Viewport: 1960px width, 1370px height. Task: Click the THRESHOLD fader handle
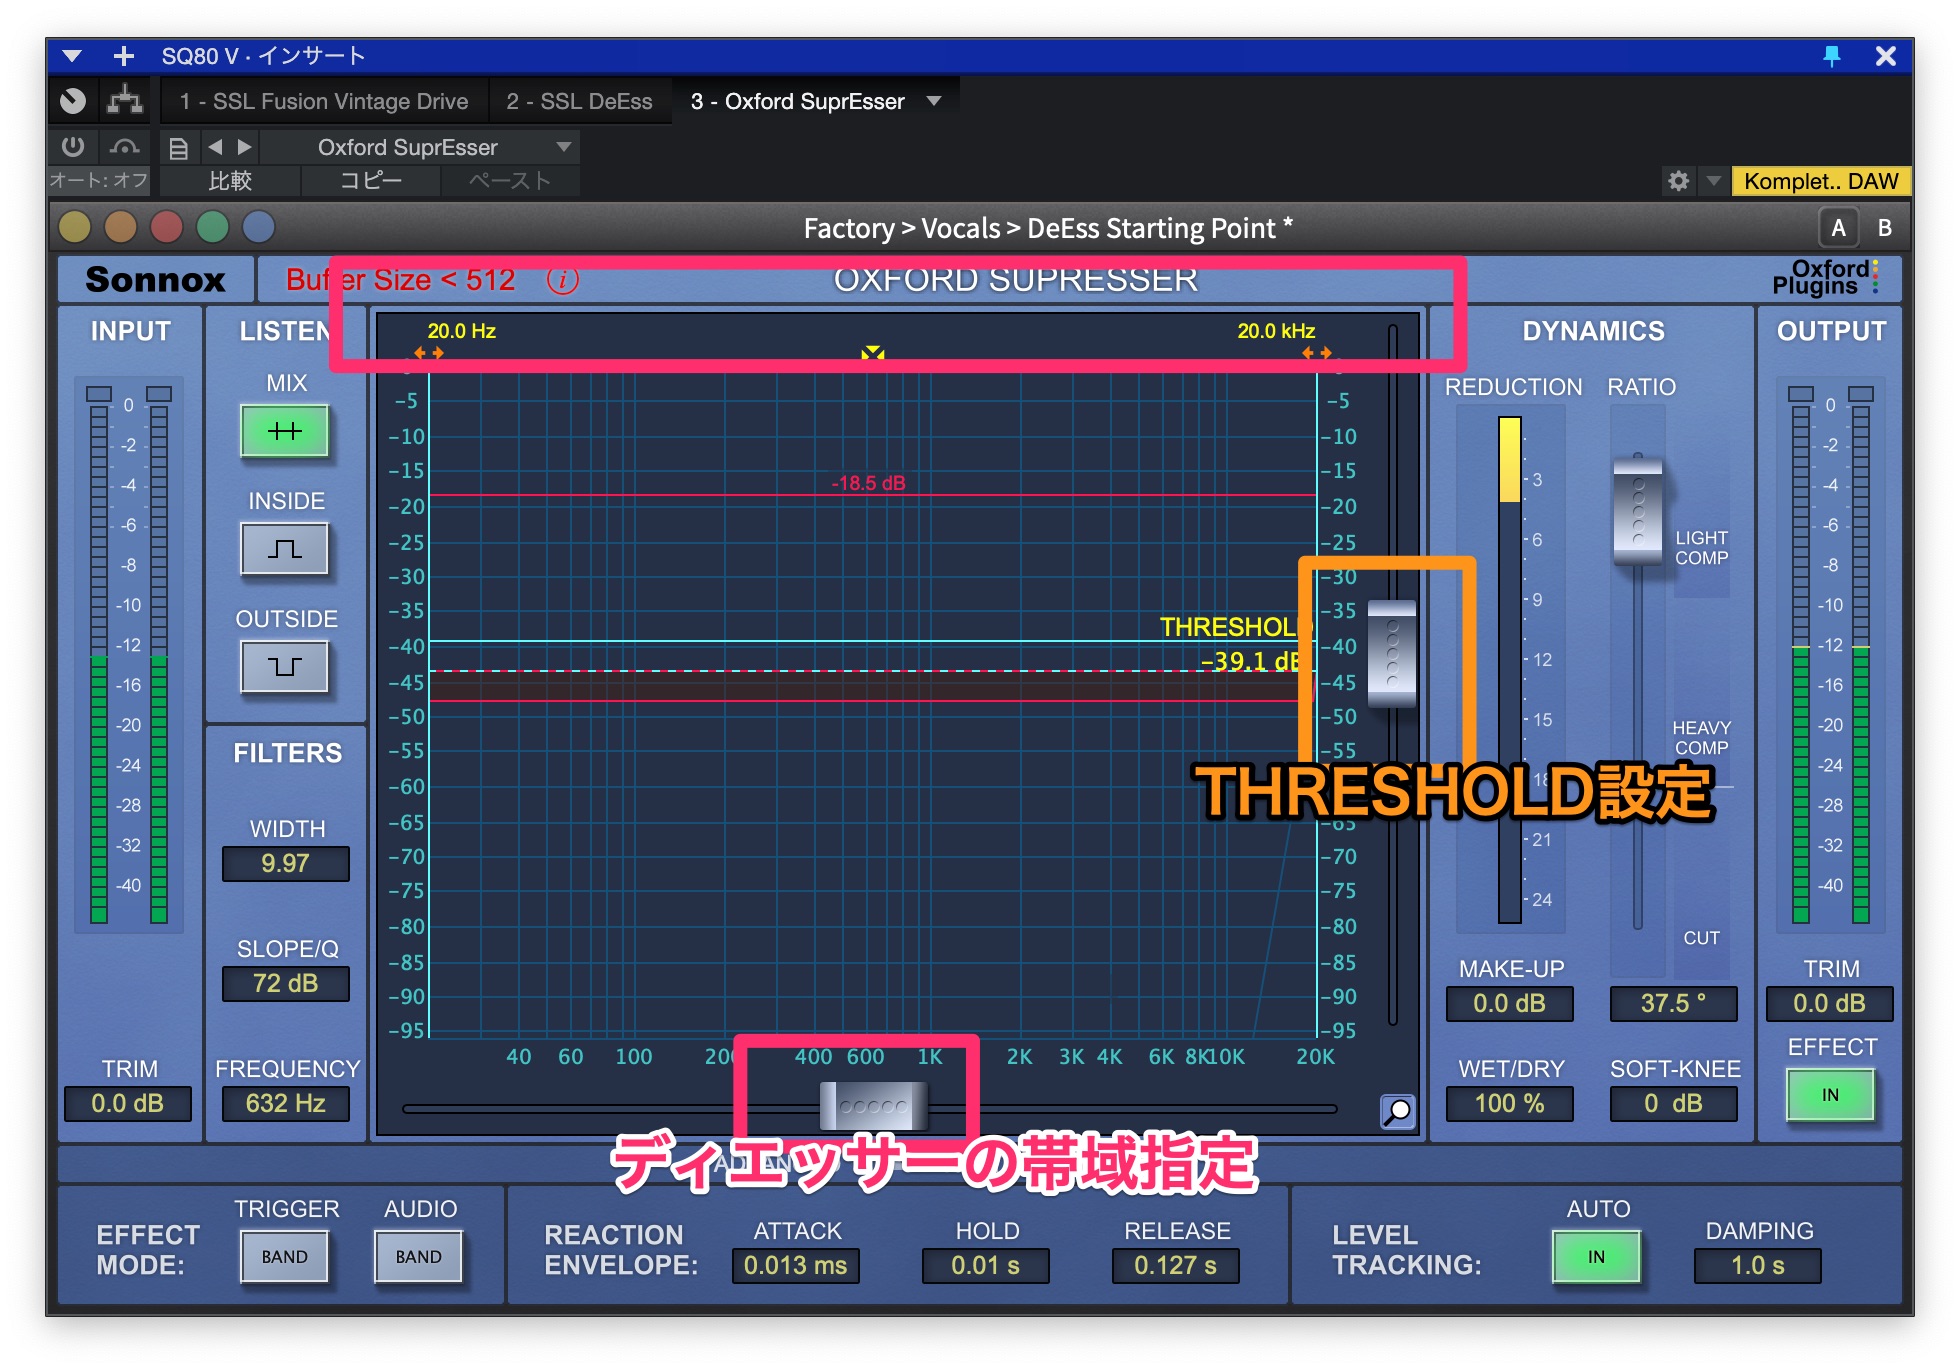(1391, 654)
